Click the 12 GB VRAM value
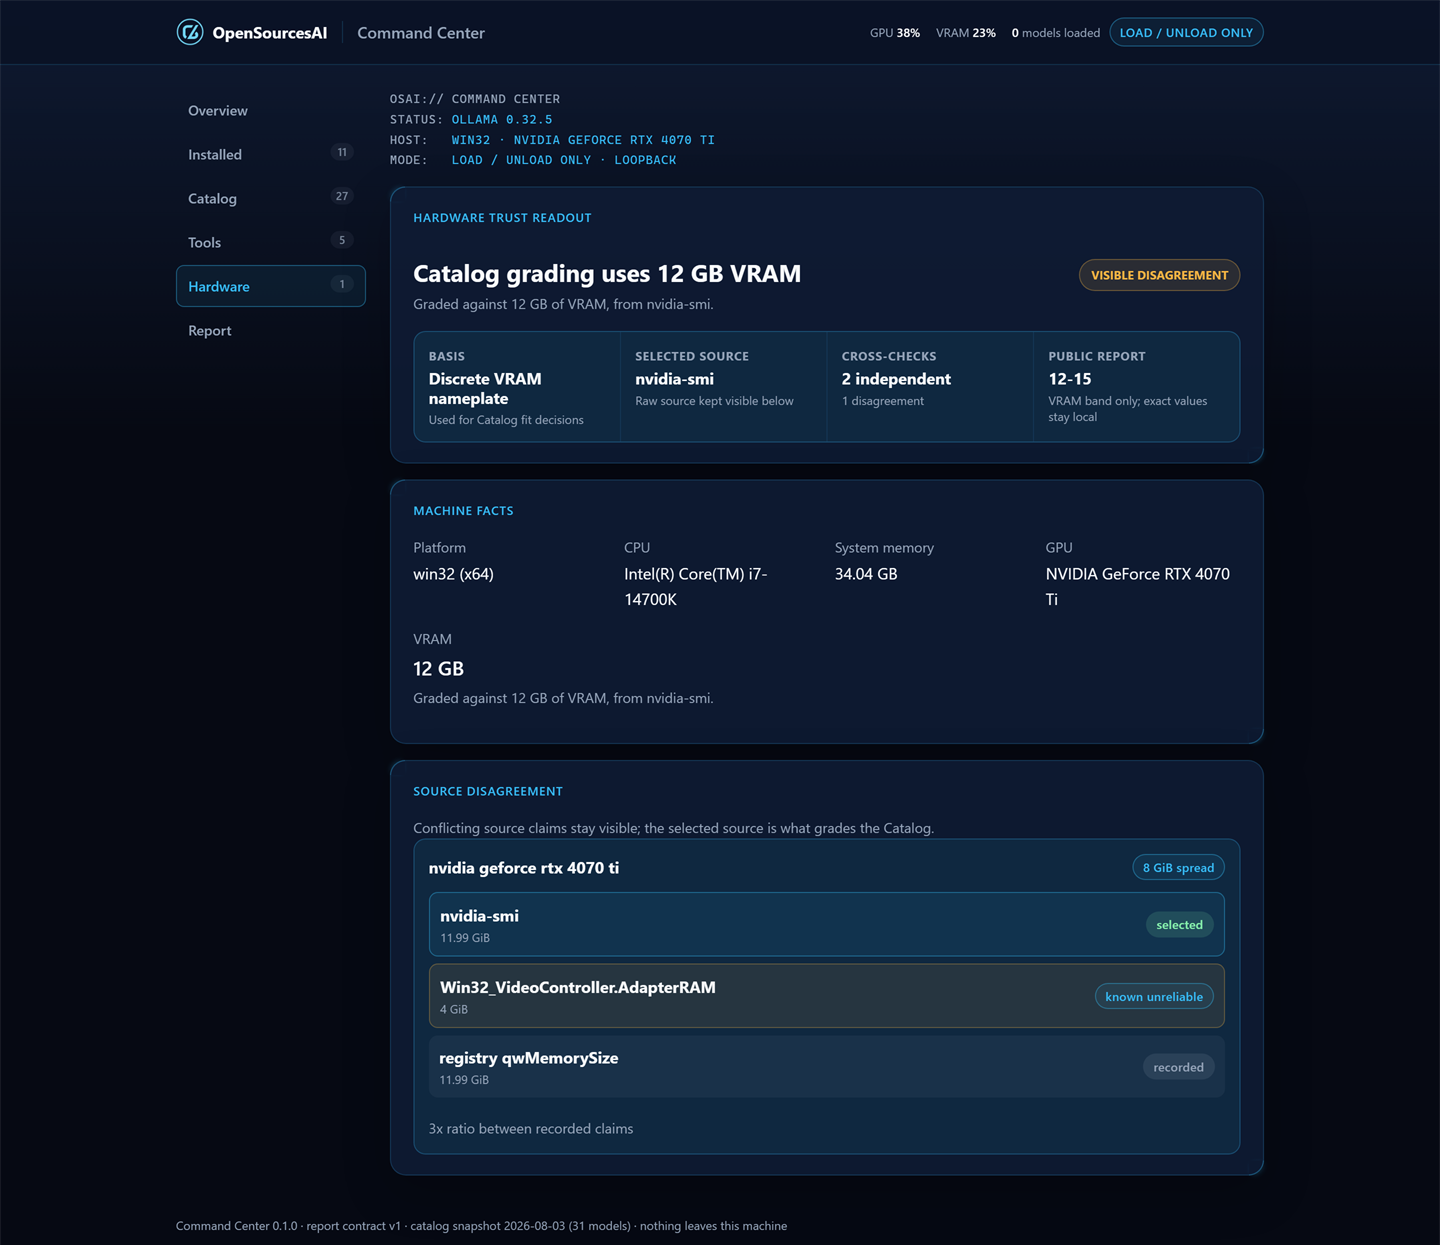This screenshot has height=1245, width=1440. tap(438, 669)
